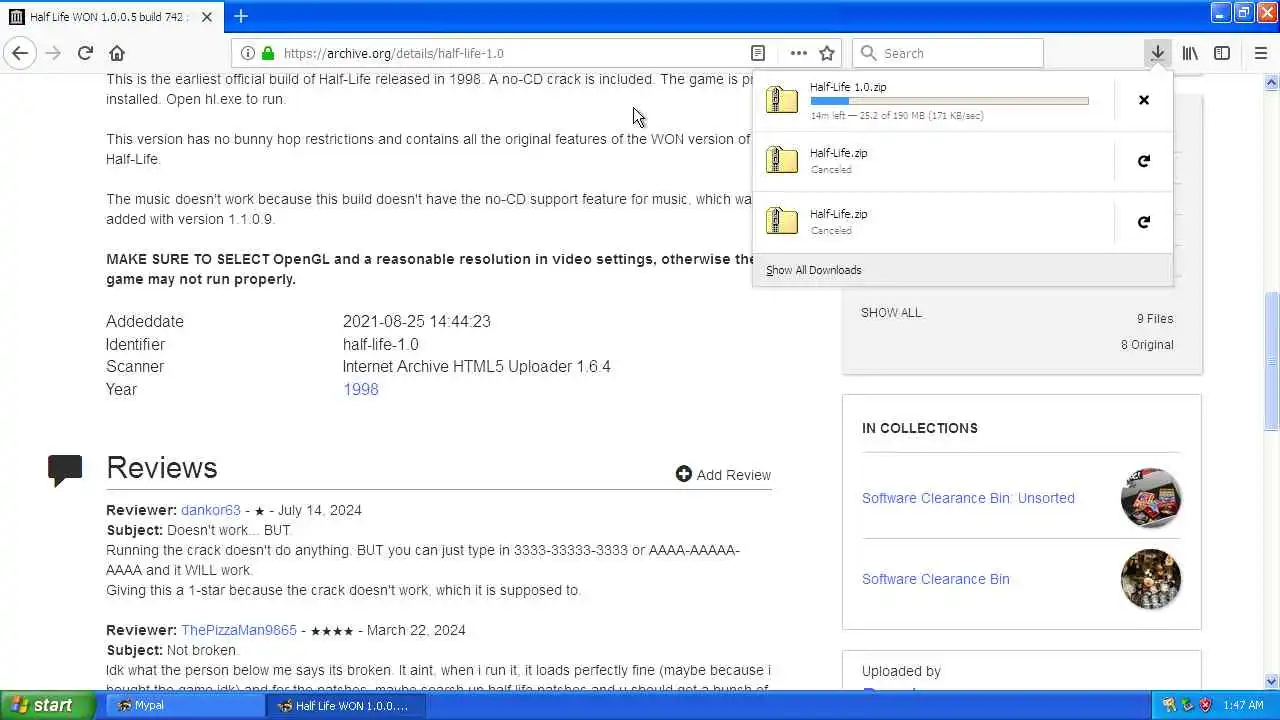The image size is (1280, 720).
Task: Click the Reviews heading
Action: [162, 468]
